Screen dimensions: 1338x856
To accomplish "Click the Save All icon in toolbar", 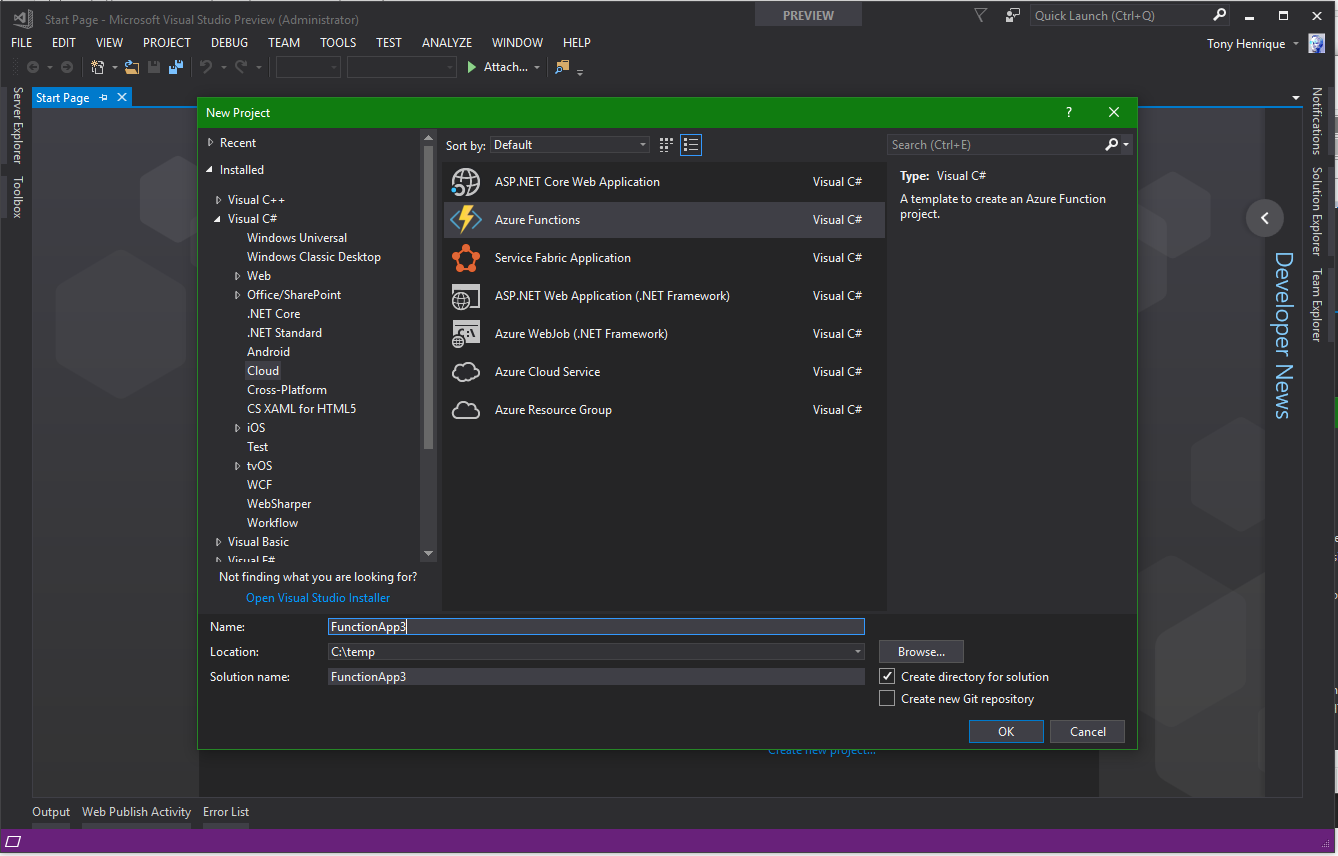I will [176, 67].
